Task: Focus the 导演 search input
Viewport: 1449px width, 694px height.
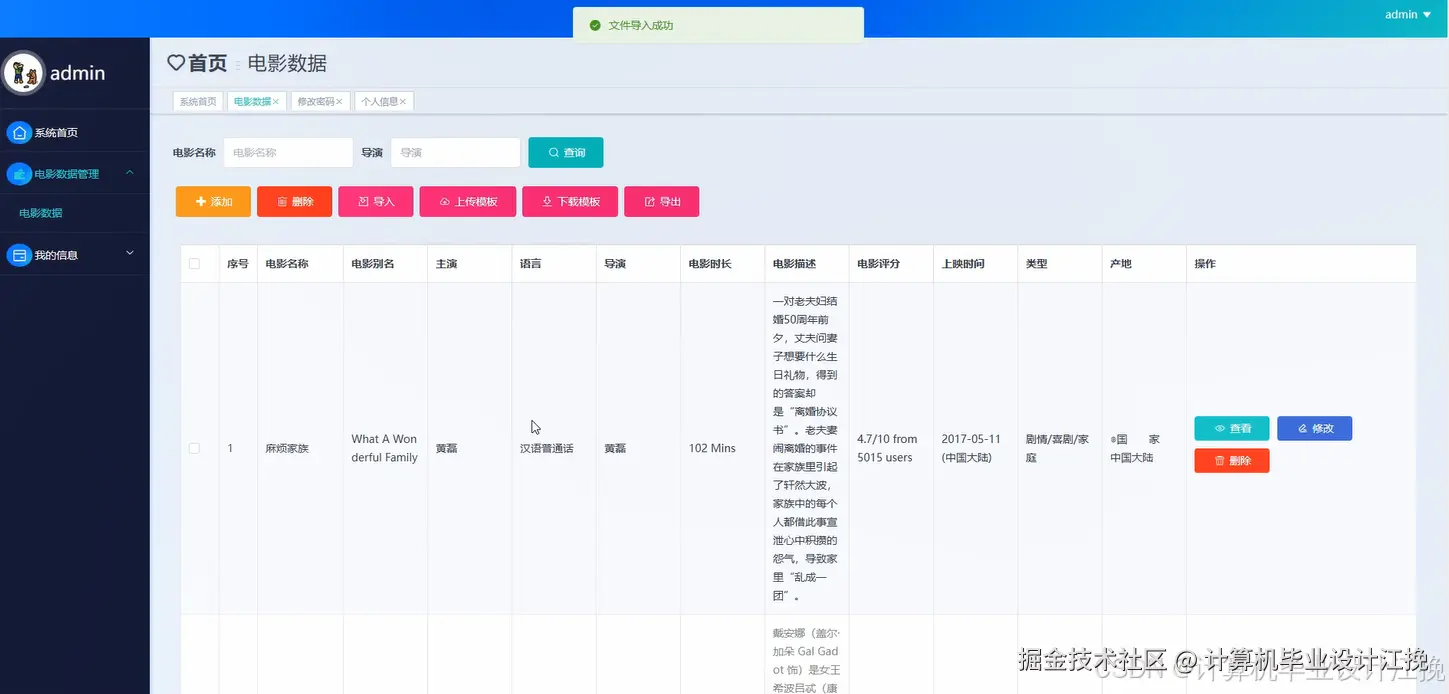Action: 455,152
